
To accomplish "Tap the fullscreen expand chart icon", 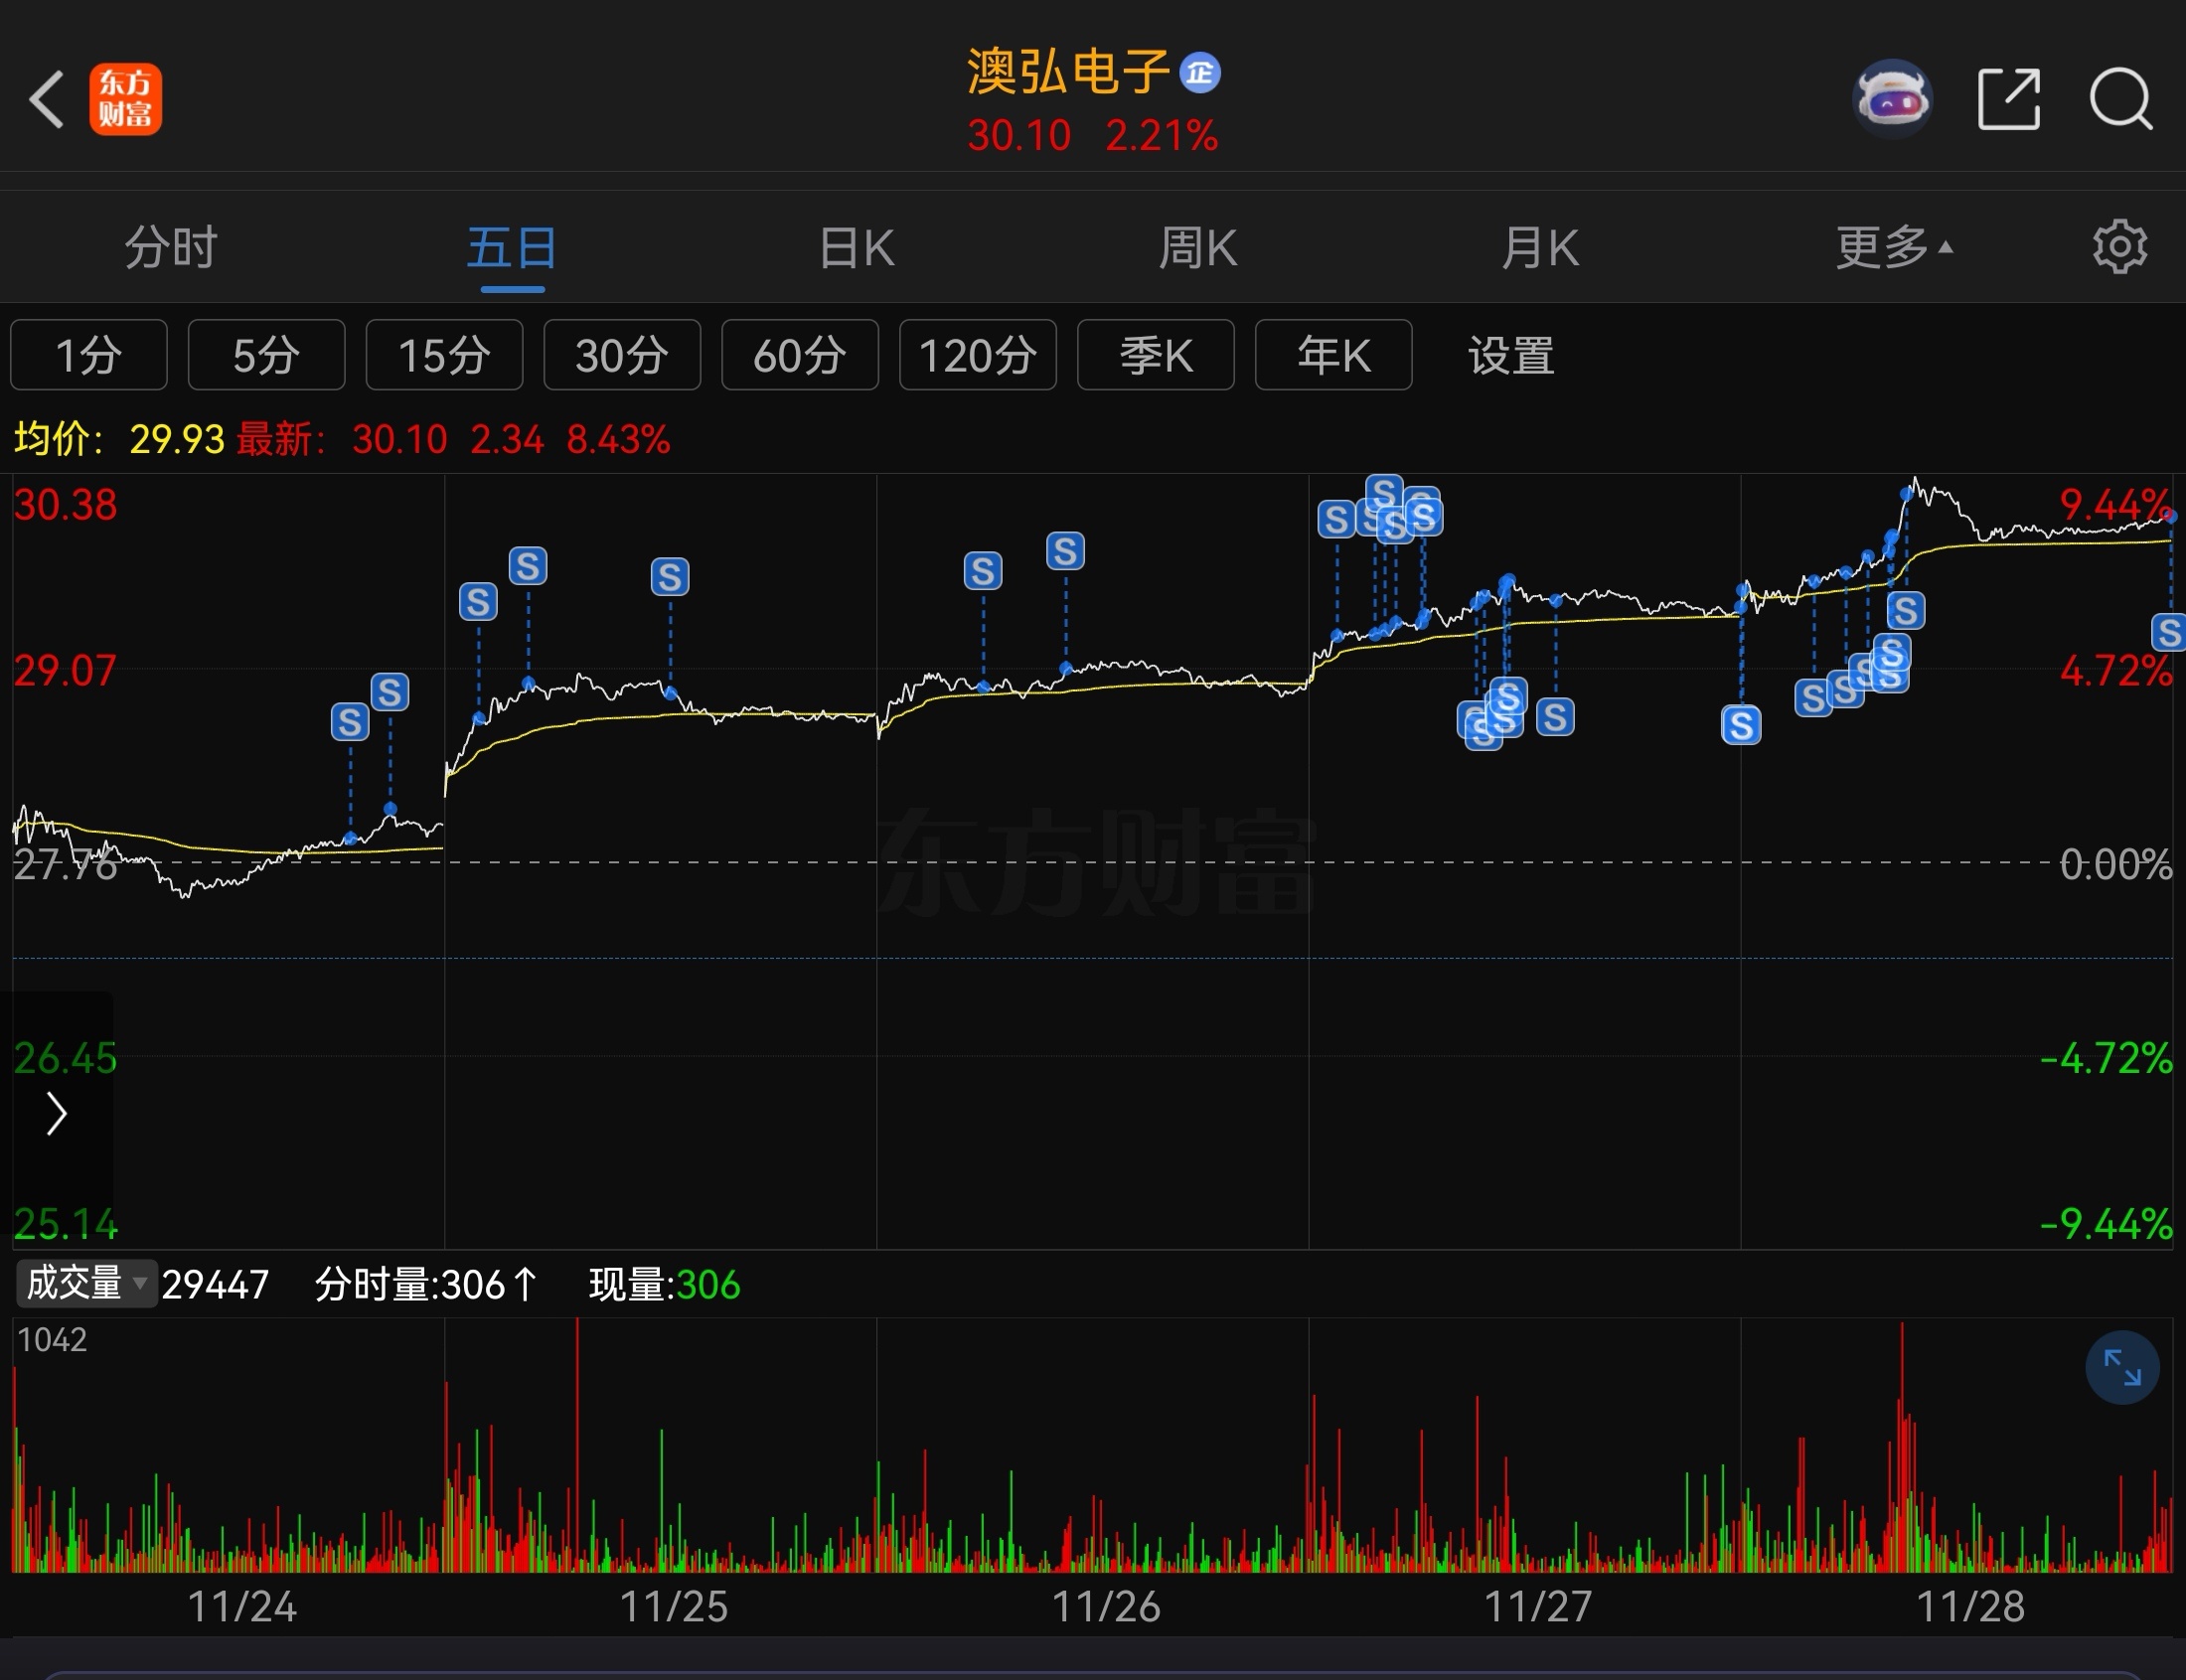I will tap(2122, 1367).
